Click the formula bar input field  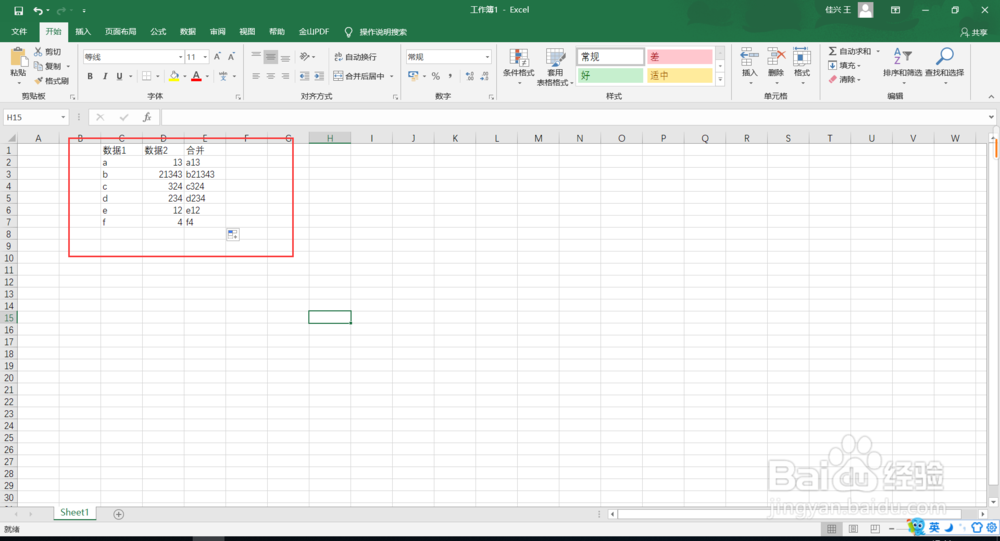[x=574, y=117]
